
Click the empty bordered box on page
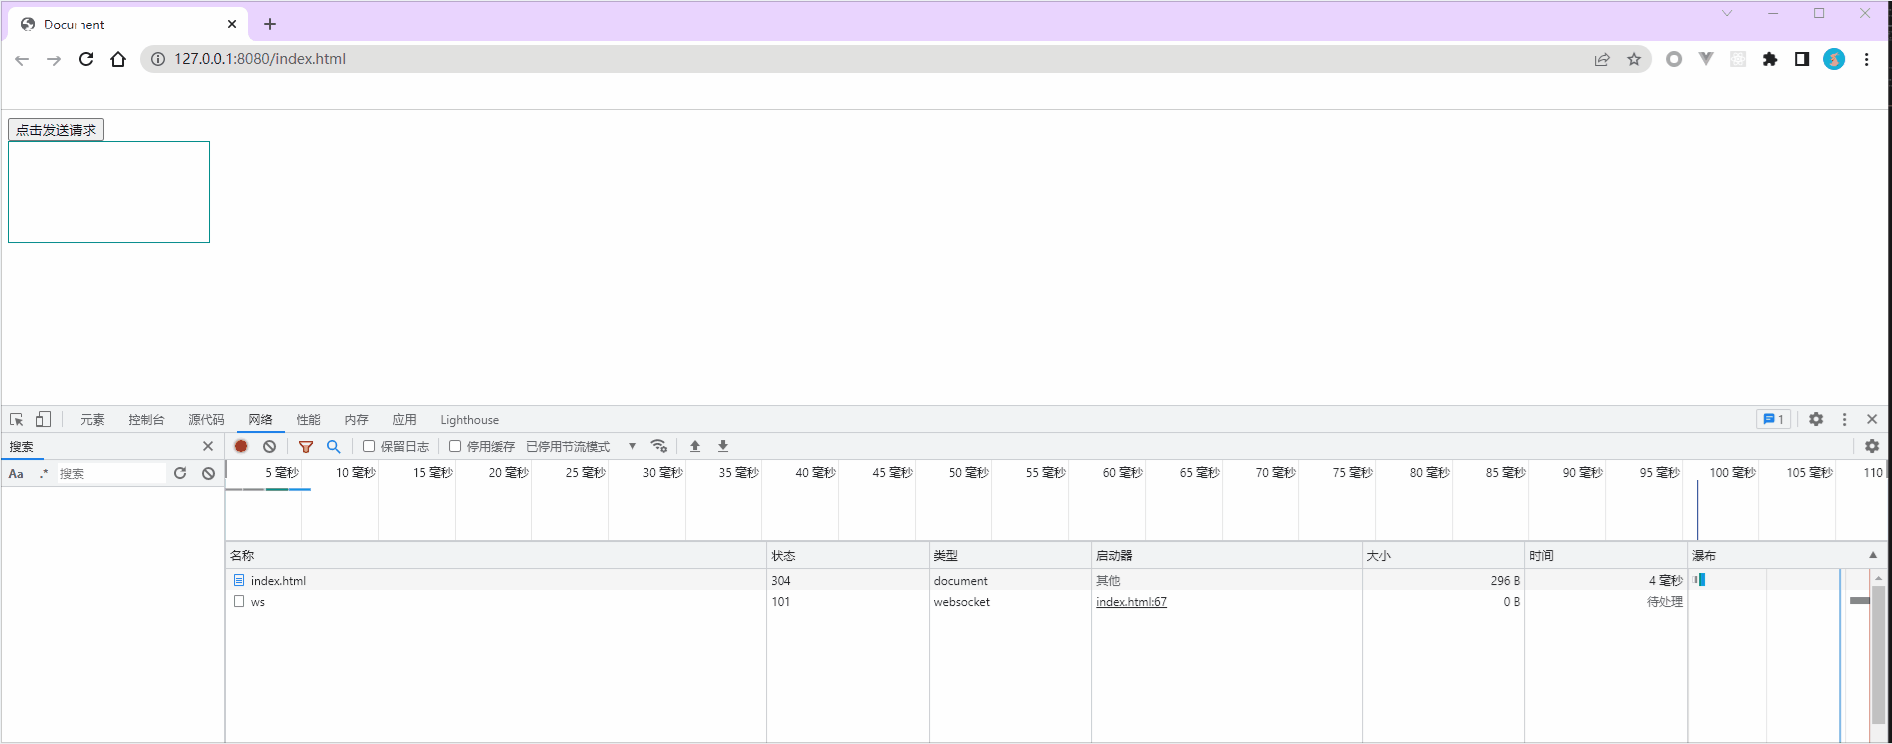109,192
